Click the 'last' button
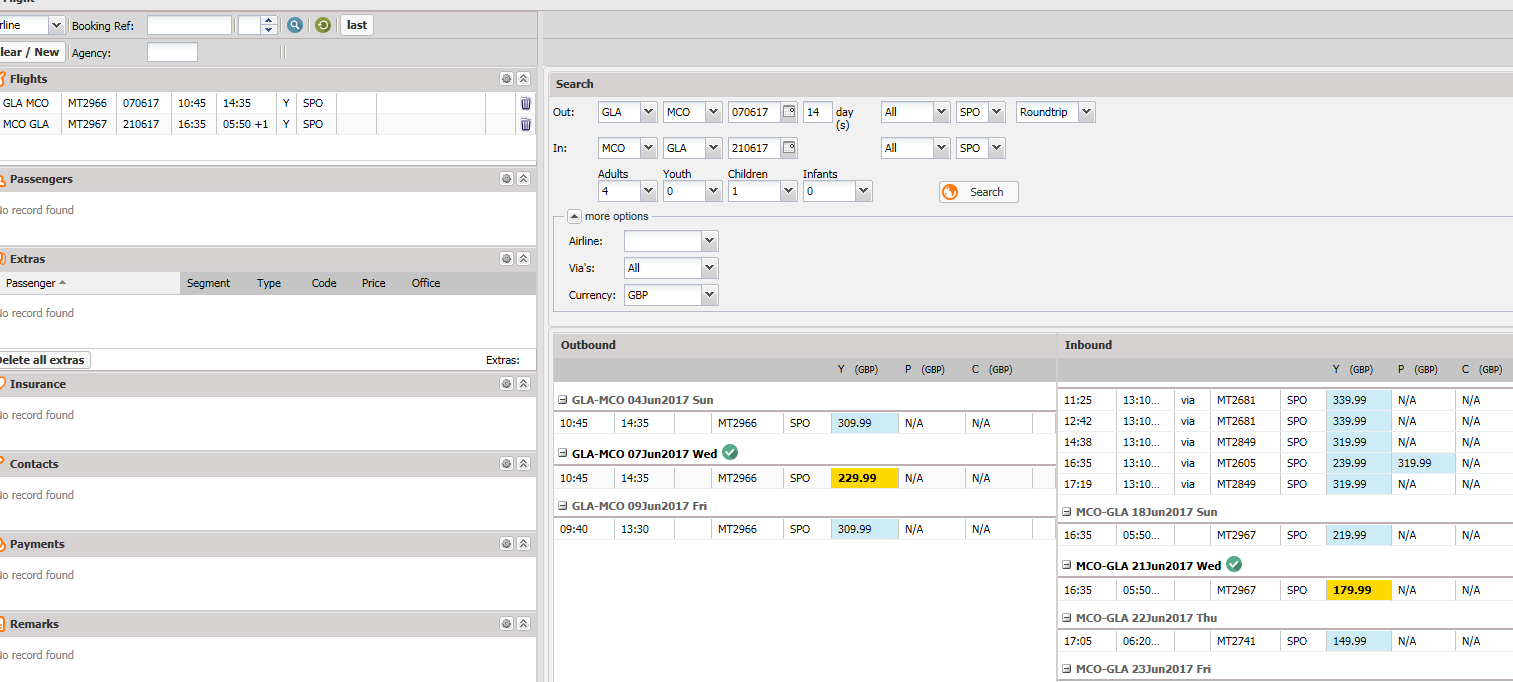Screen dimensions: 1513x682 (x=357, y=25)
